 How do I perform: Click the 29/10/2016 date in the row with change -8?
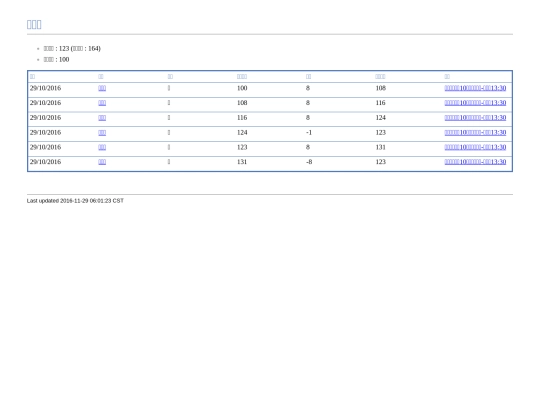[45, 162]
